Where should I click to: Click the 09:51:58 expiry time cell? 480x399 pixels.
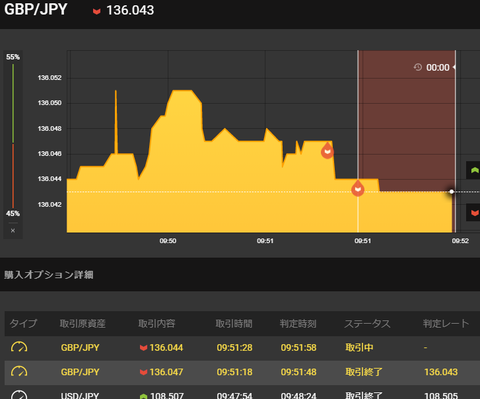(298, 348)
